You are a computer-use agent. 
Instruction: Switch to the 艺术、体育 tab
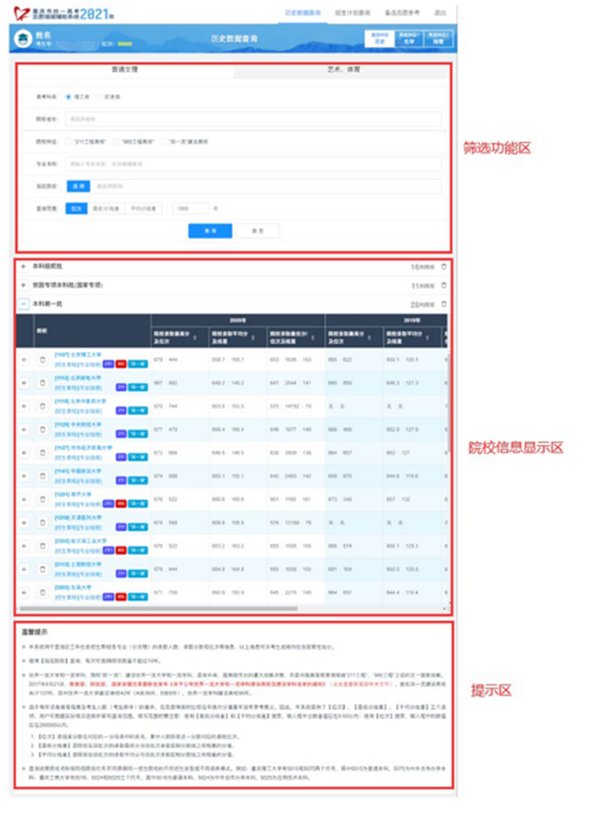(x=343, y=70)
